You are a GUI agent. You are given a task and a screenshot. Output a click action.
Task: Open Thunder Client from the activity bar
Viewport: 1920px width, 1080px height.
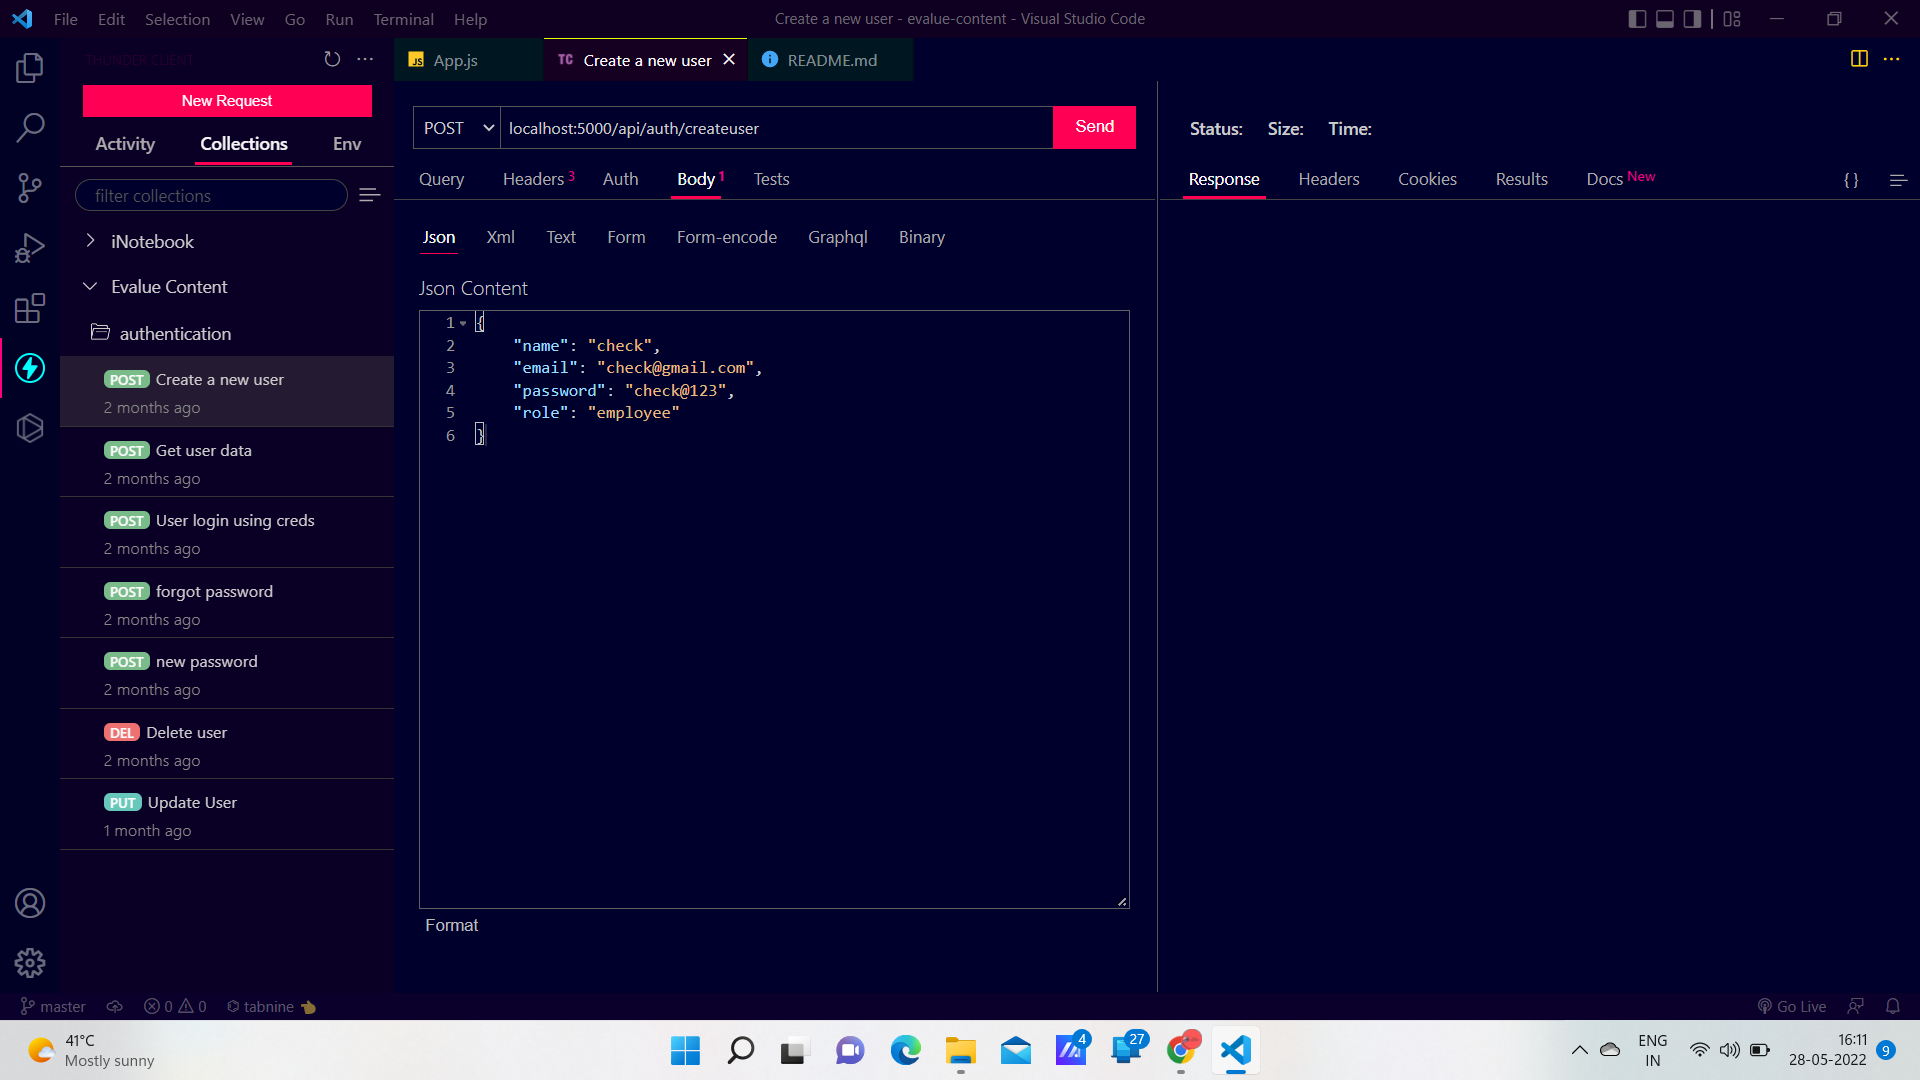(30, 368)
